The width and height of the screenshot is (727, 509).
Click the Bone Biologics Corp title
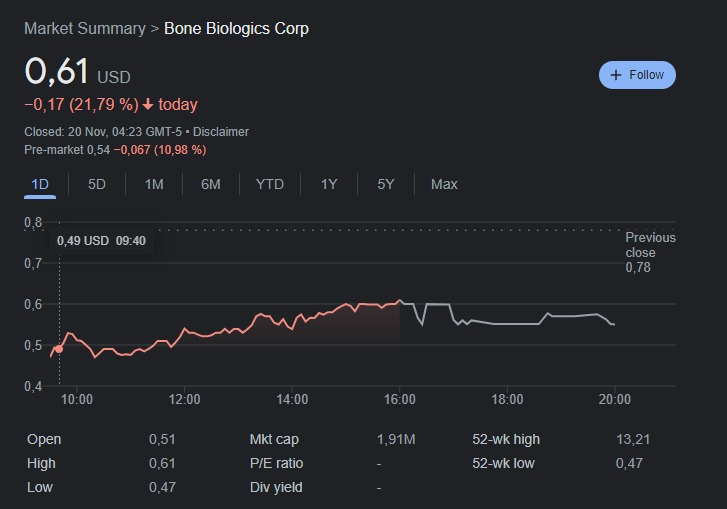tap(236, 28)
